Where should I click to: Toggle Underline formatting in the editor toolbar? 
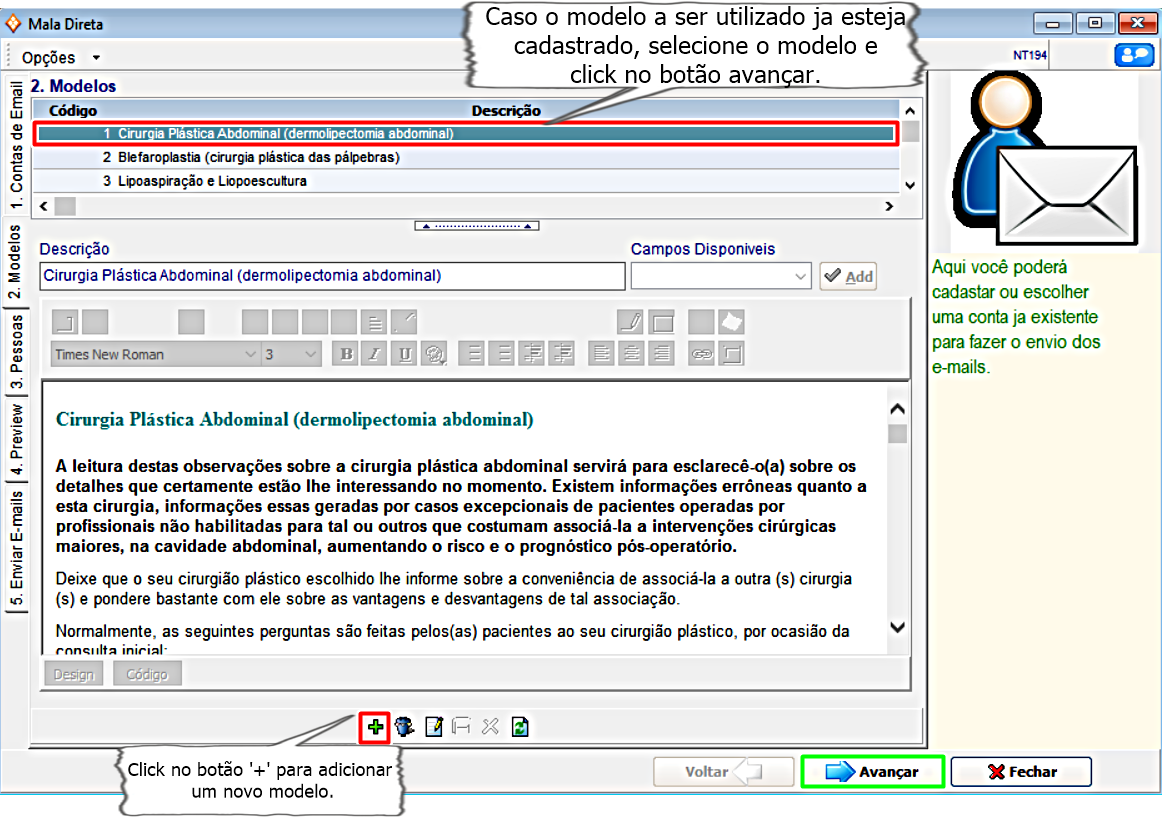(x=404, y=354)
